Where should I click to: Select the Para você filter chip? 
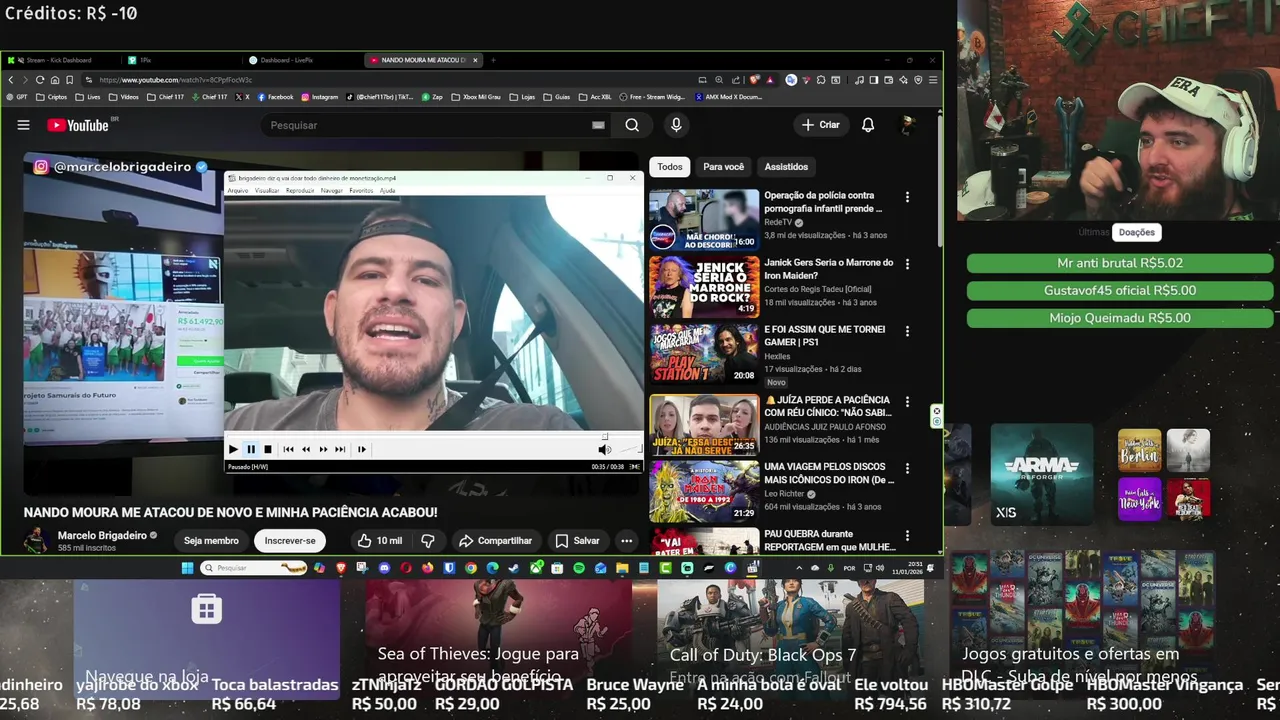723,167
